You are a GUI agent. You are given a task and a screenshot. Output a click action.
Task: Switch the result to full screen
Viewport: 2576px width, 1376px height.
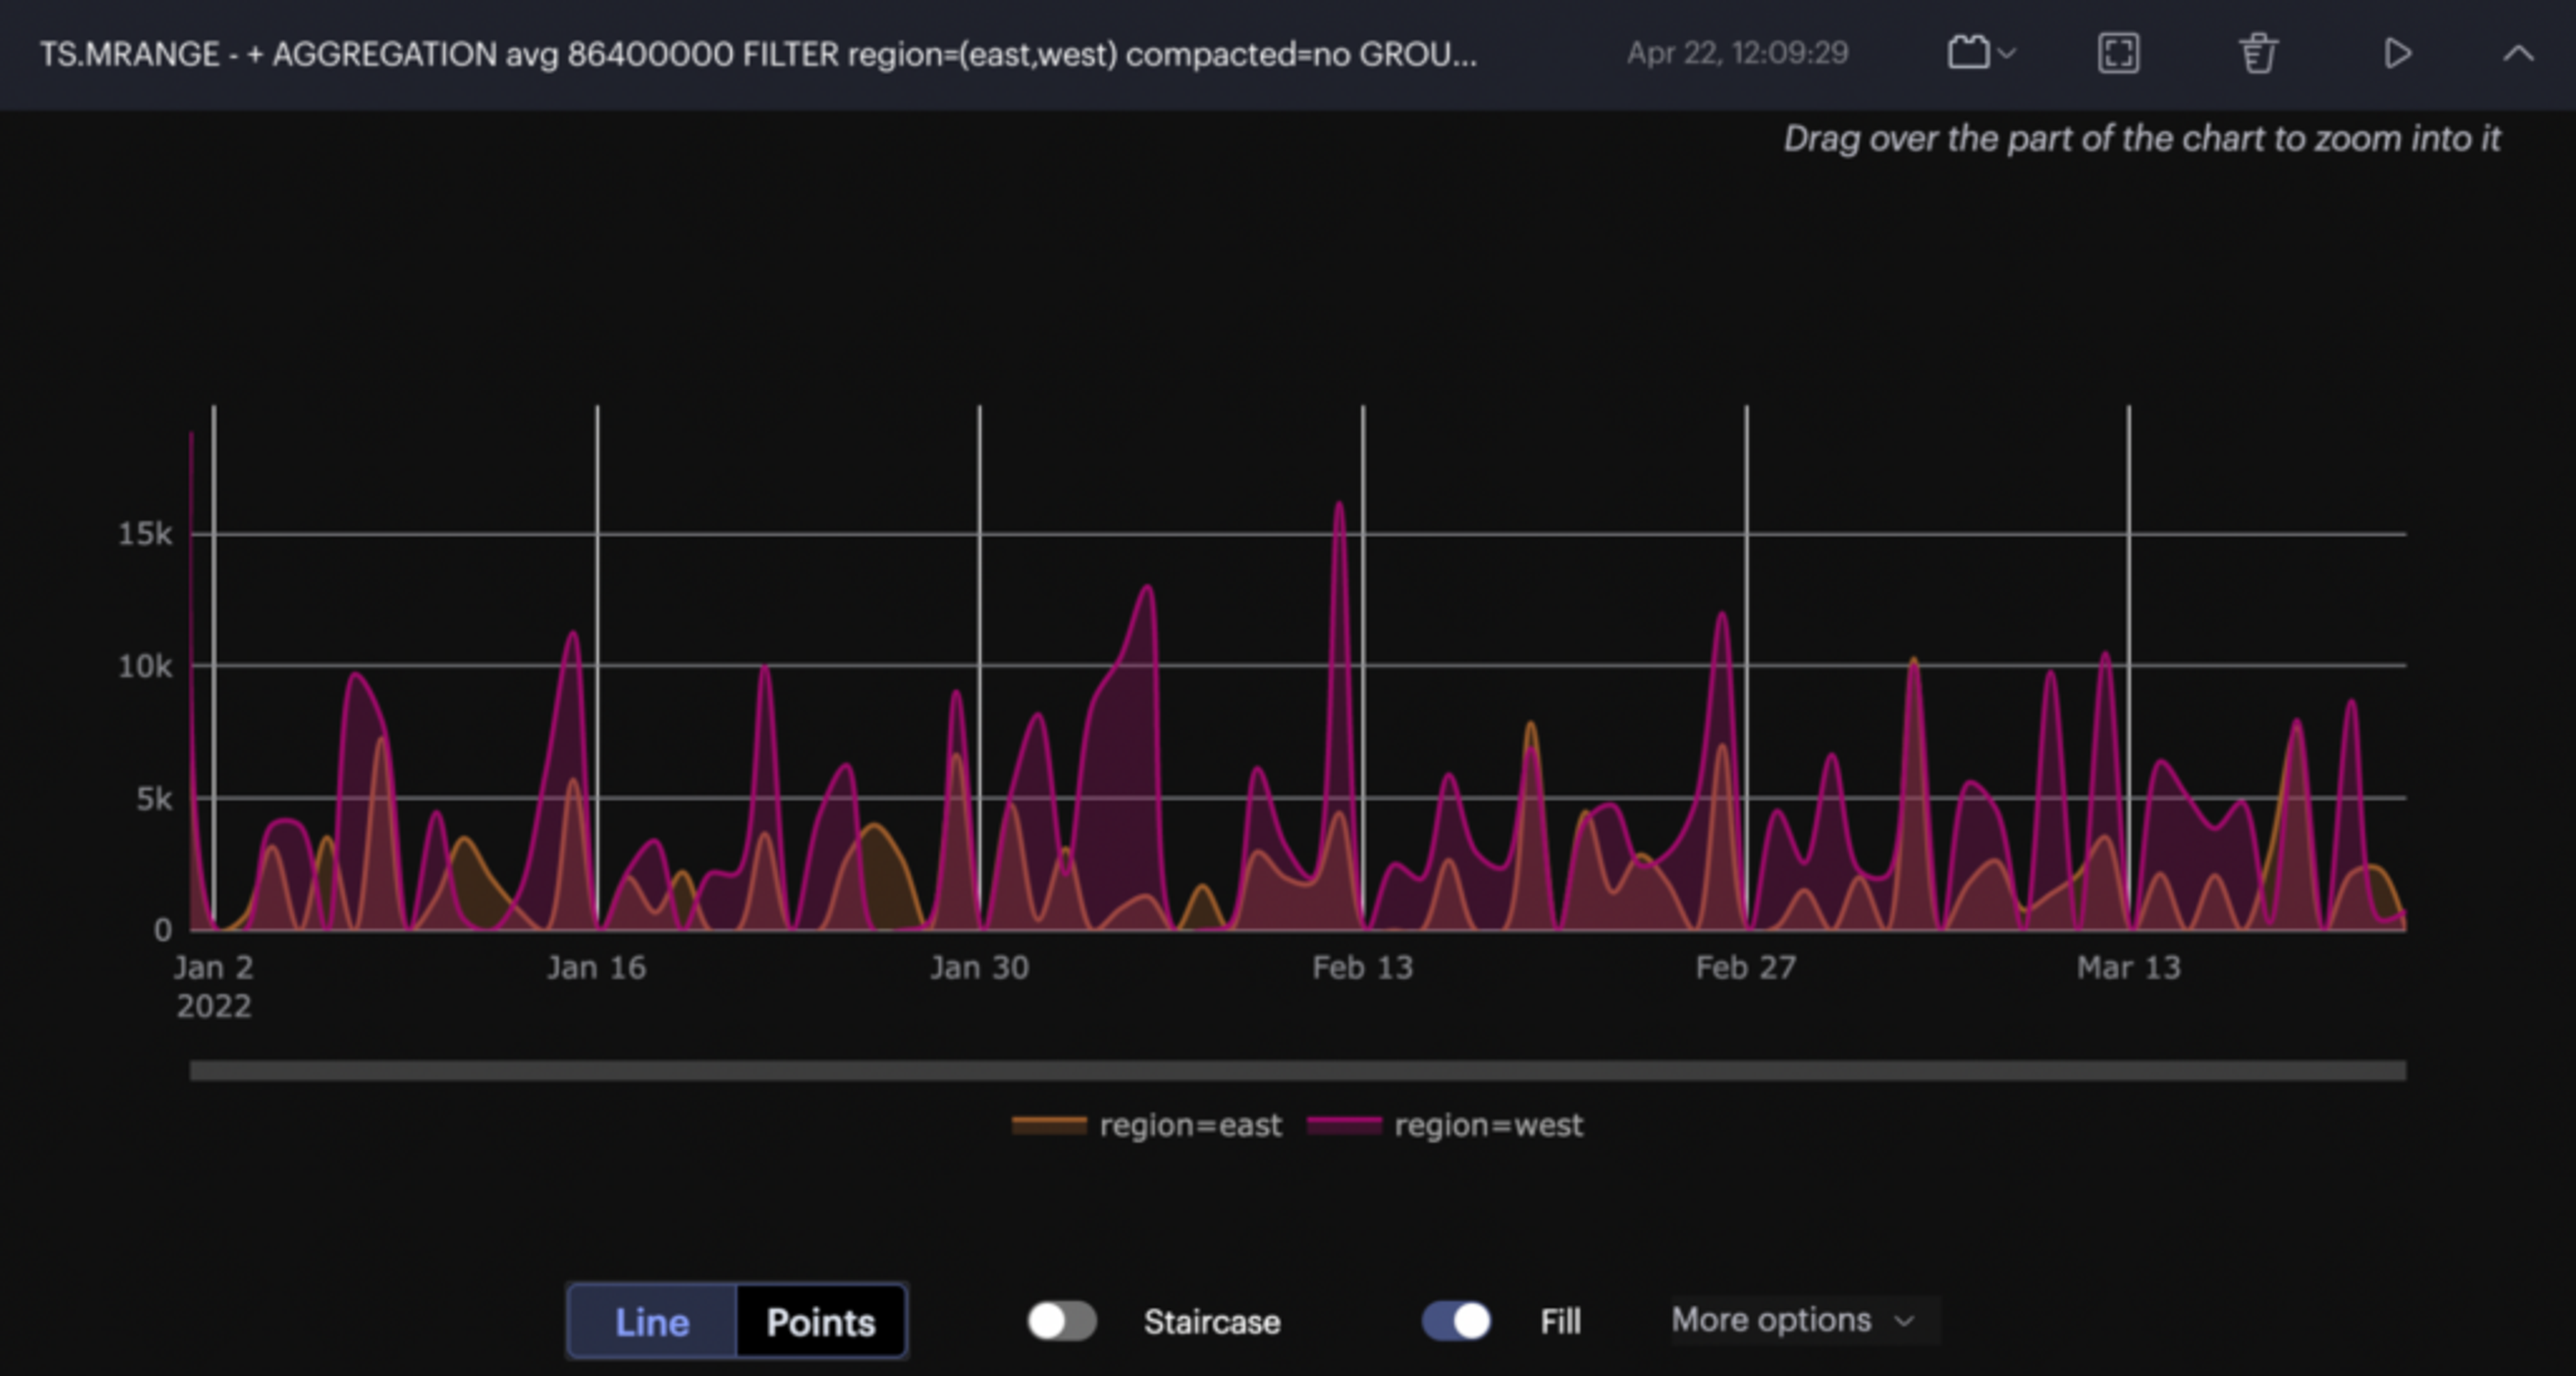tap(2117, 52)
